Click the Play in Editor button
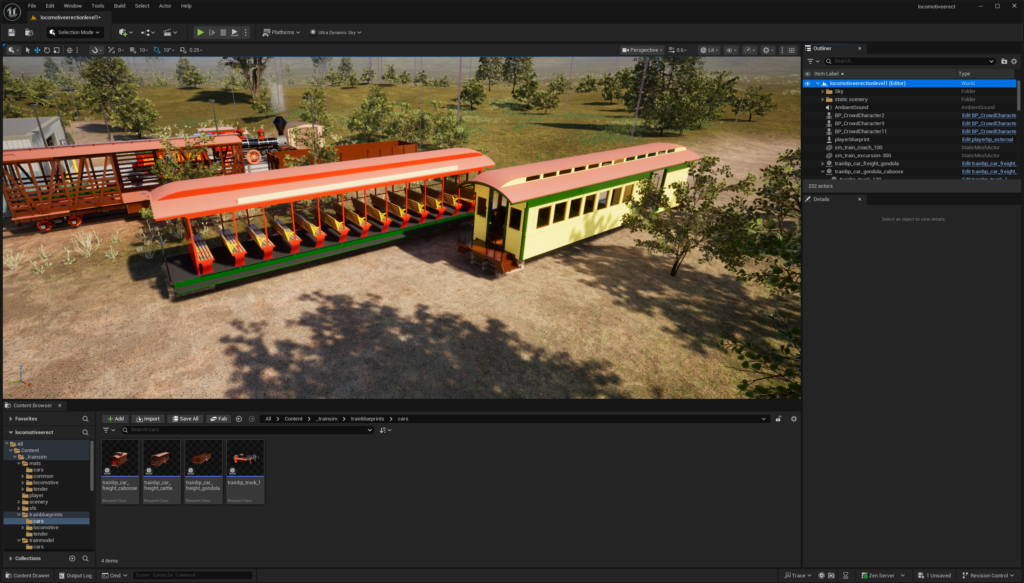Screen dimensions: 1024x583 pos(200,32)
